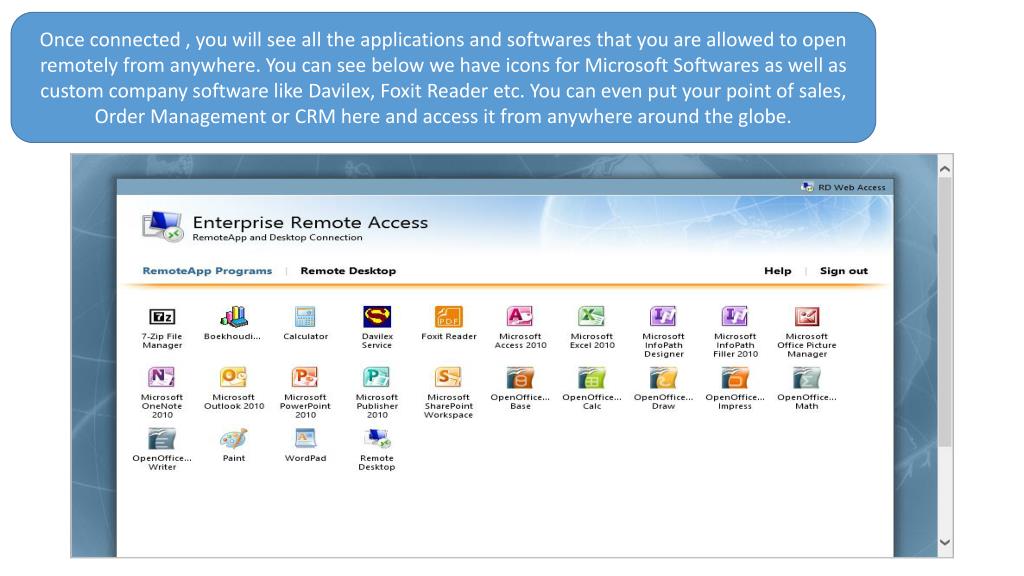
Task: Open Microsoft Excel 2010 icon
Action: 592,317
